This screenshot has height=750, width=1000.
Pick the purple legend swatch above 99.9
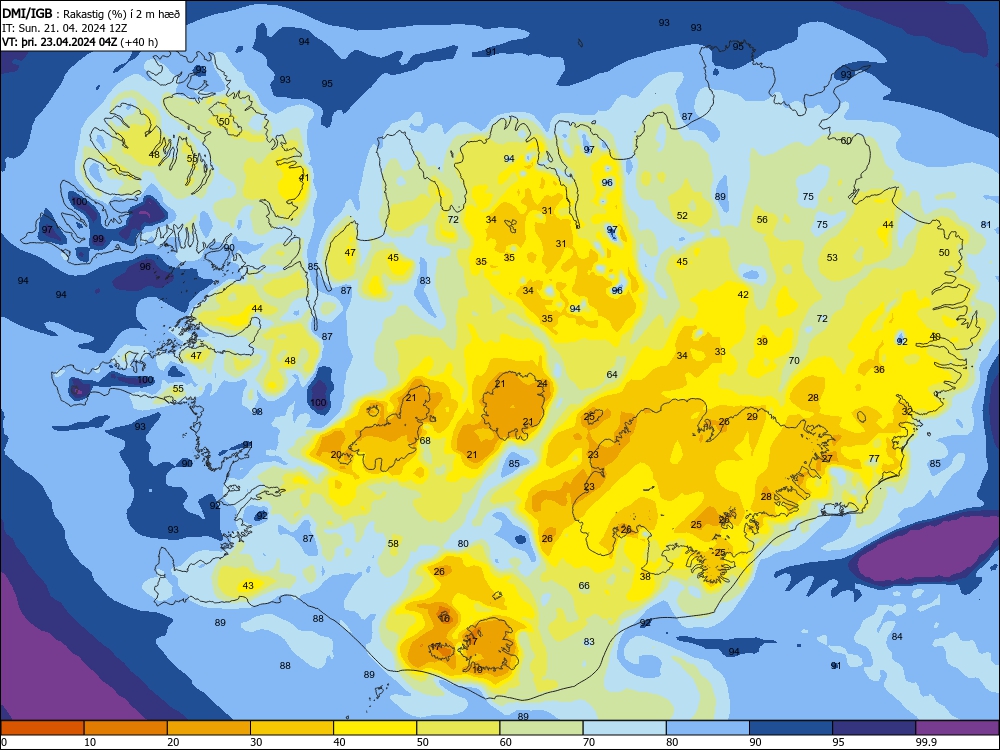point(957,728)
